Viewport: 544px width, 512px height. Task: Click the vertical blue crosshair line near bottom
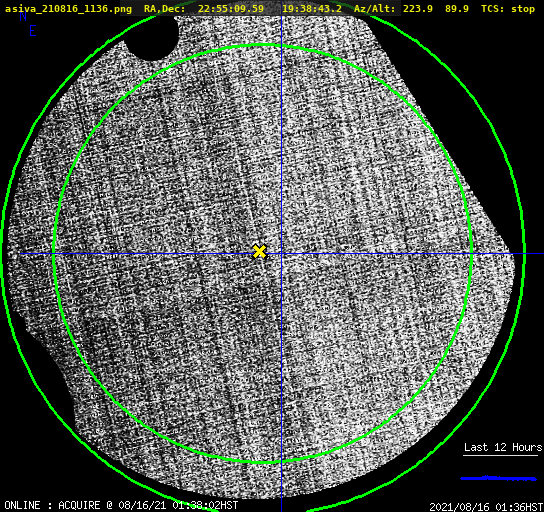coord(281,486)
